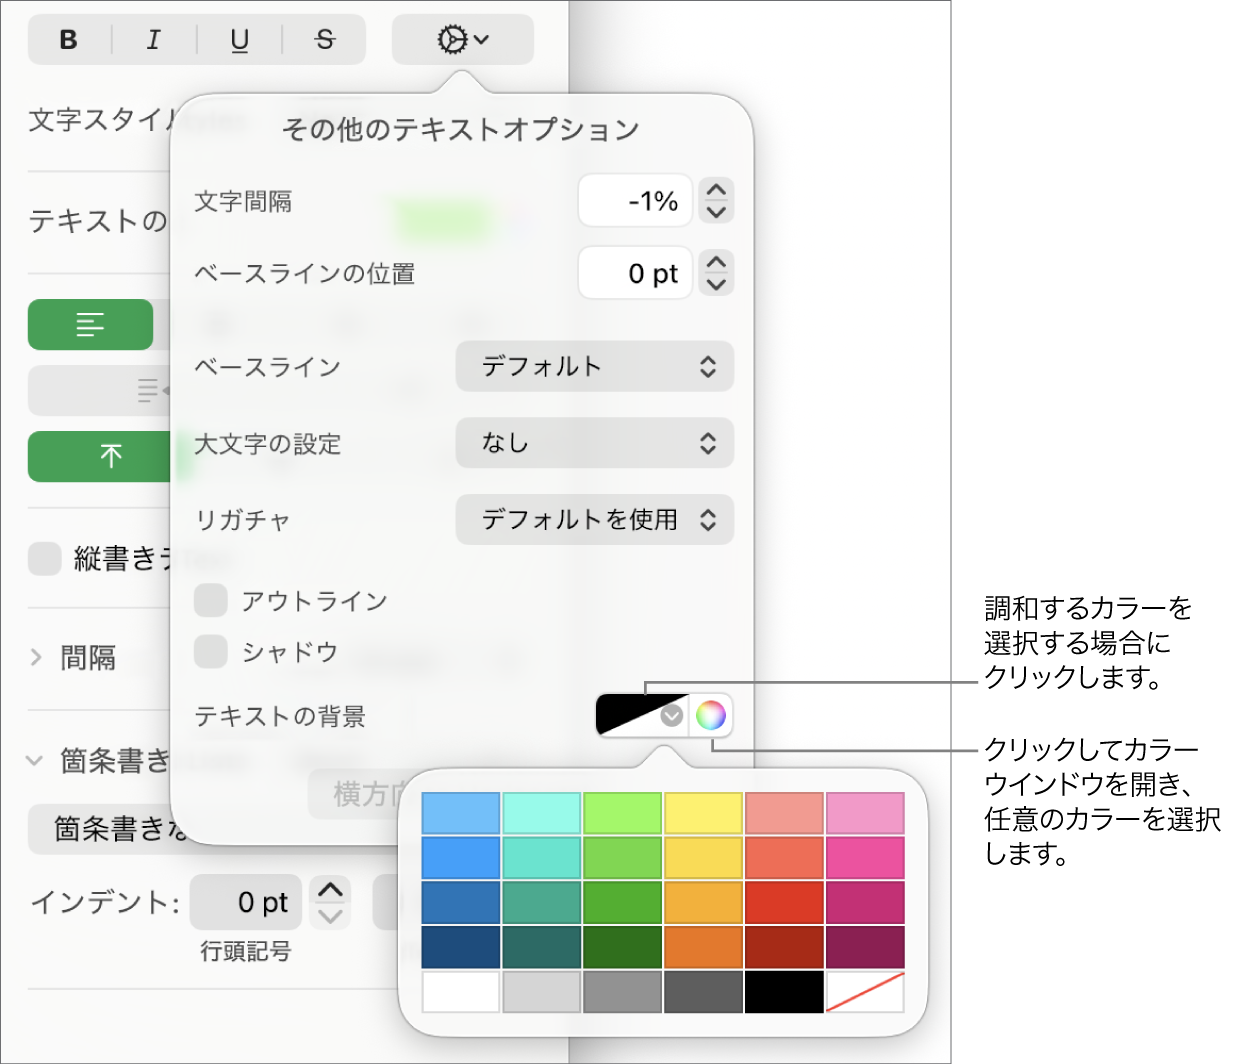Toggle the 縦書き checkbox

coord(44,559)
